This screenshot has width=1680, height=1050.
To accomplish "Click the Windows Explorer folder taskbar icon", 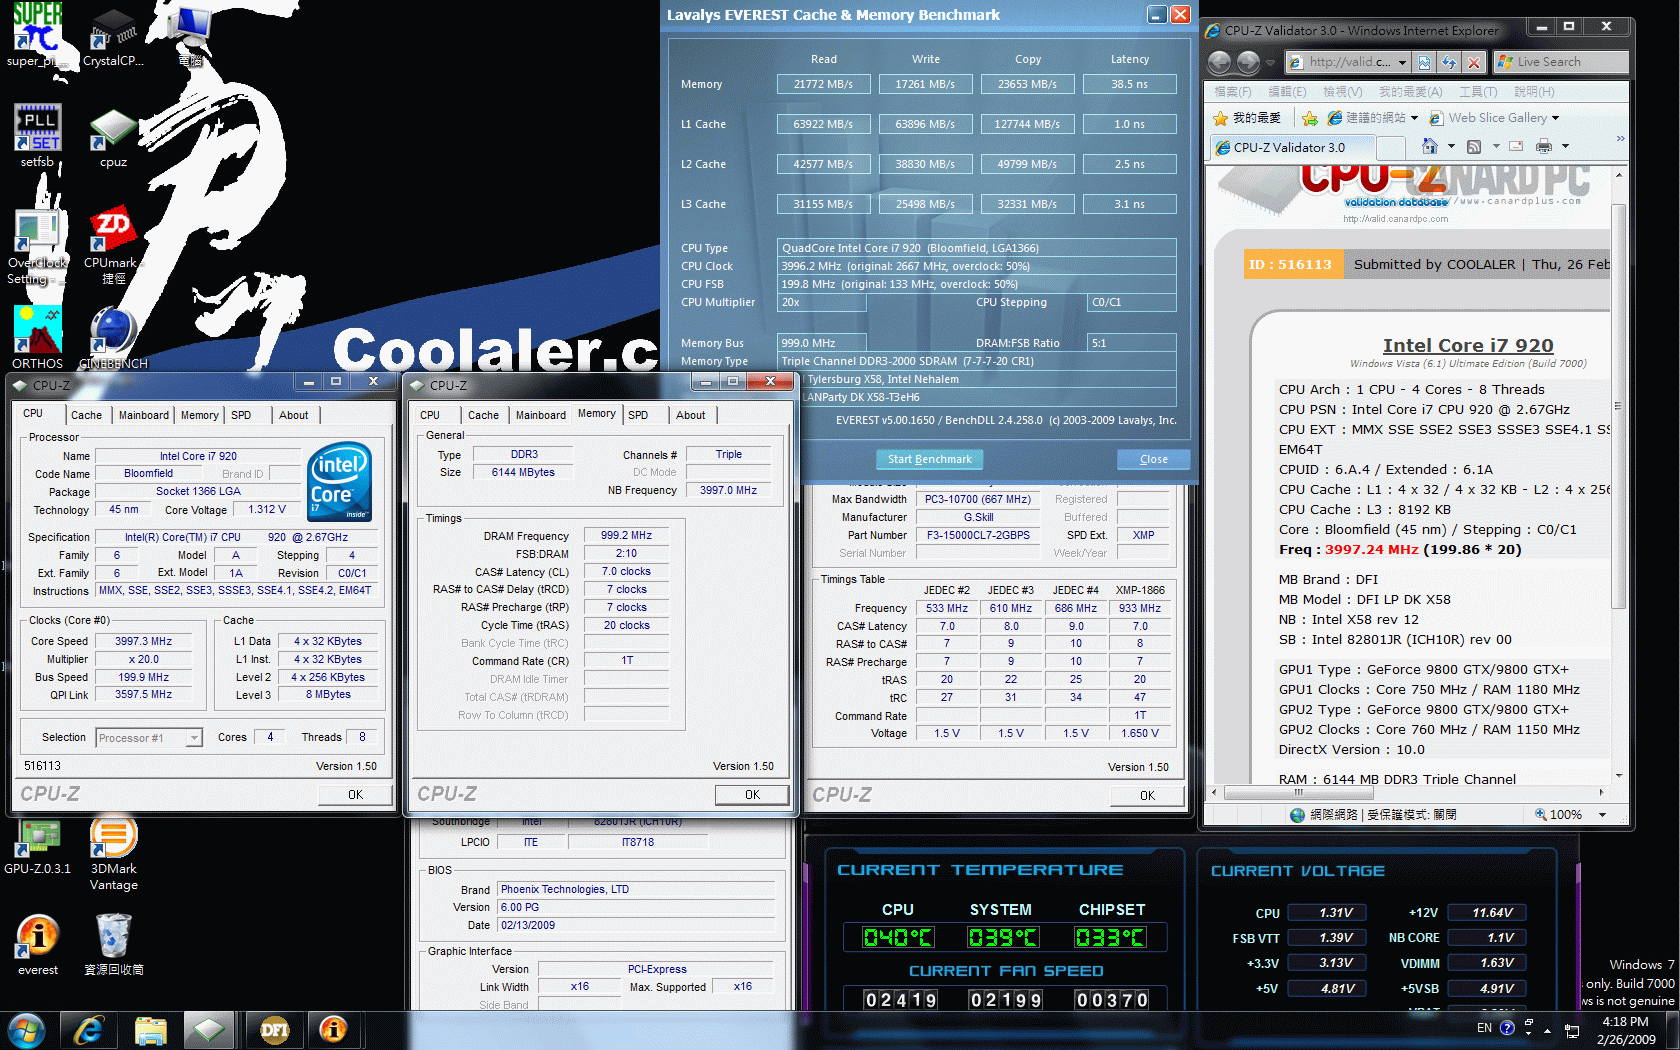I will 150,1030.
